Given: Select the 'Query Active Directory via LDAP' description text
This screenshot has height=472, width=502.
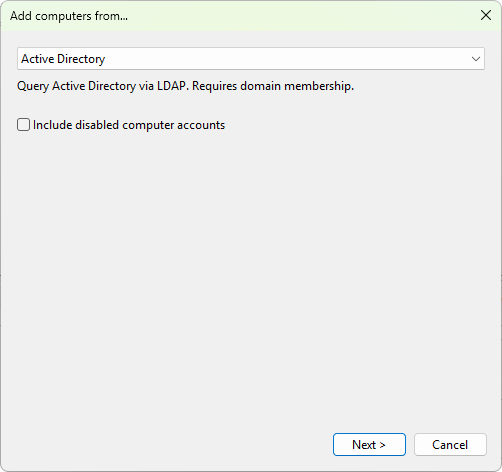Looking at the screenshot, I should tap(185, 86).
